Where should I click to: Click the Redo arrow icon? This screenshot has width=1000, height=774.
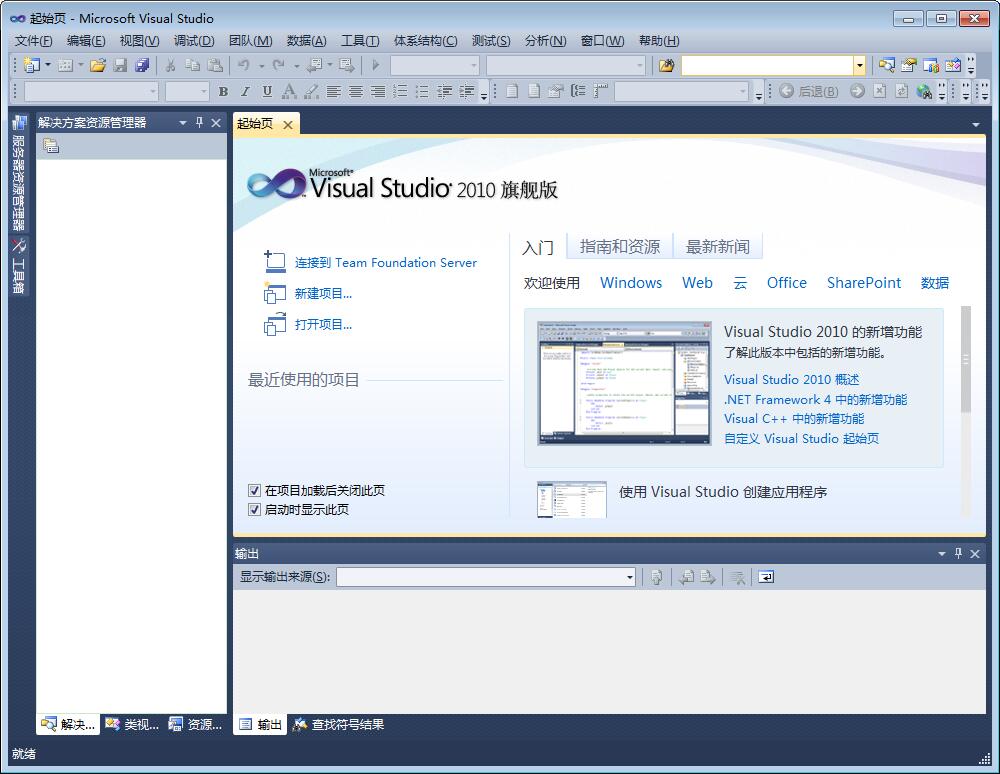tap(279, 65)
